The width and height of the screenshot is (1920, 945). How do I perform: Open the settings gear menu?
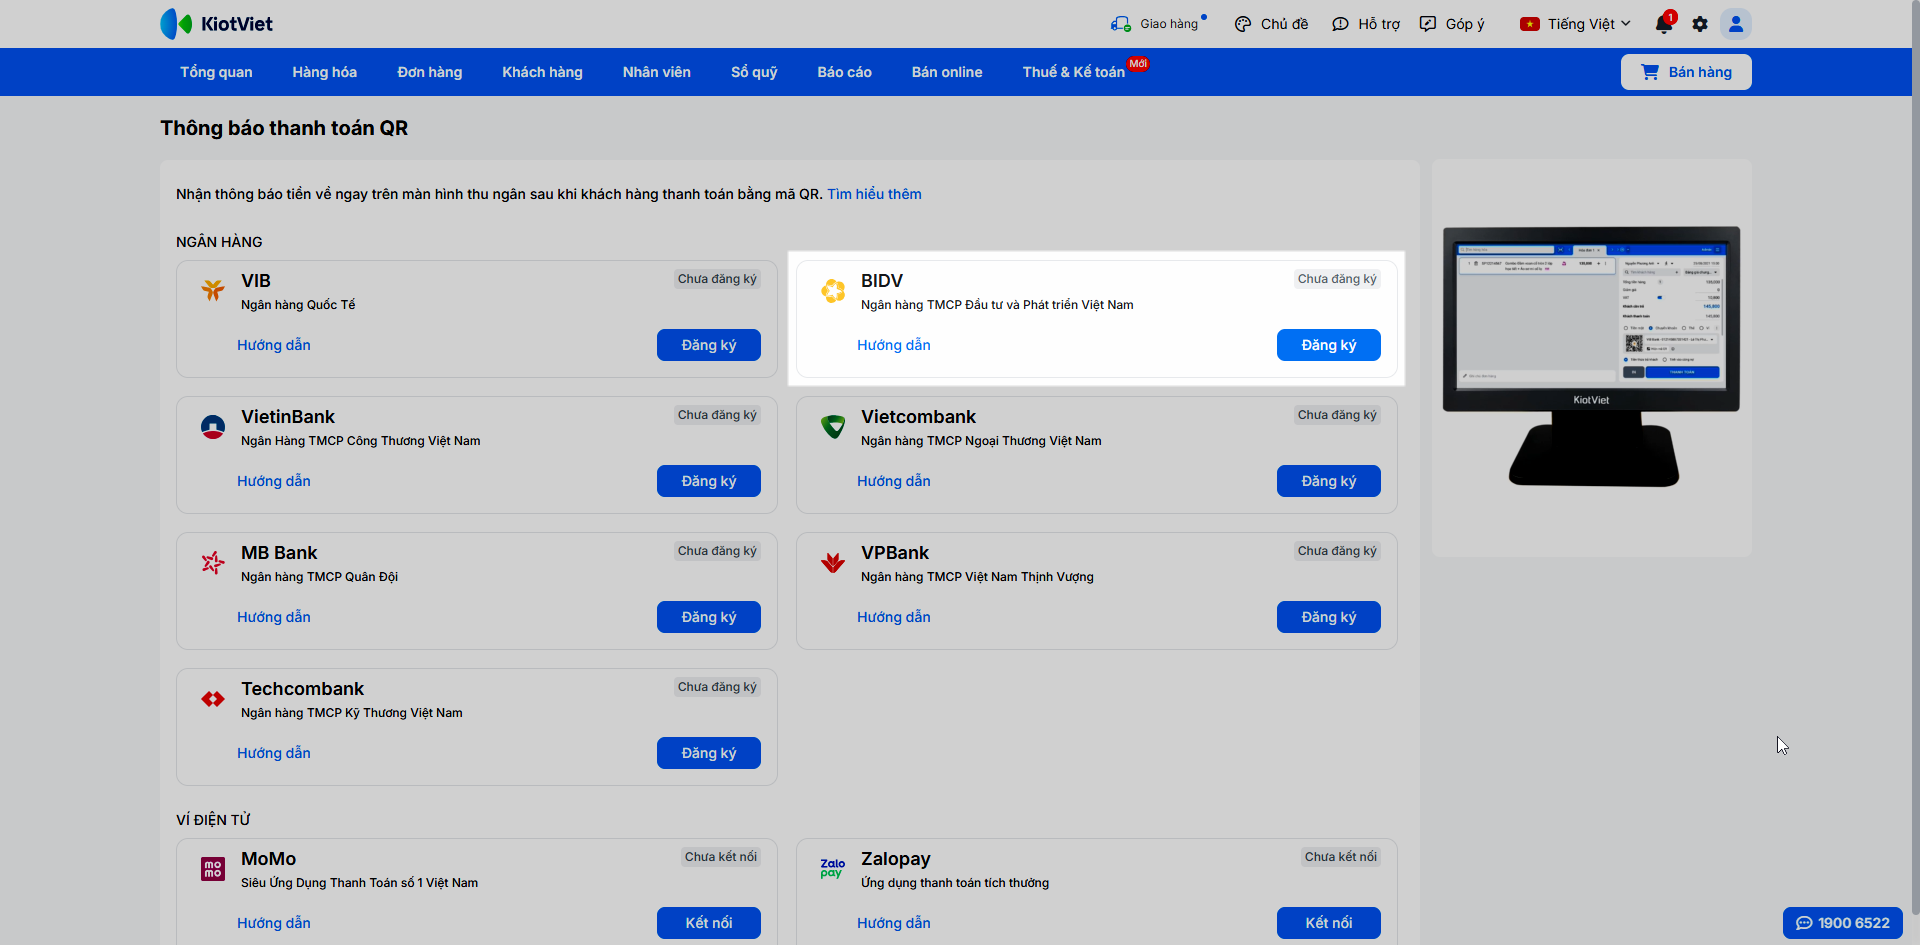[1700, 24]
